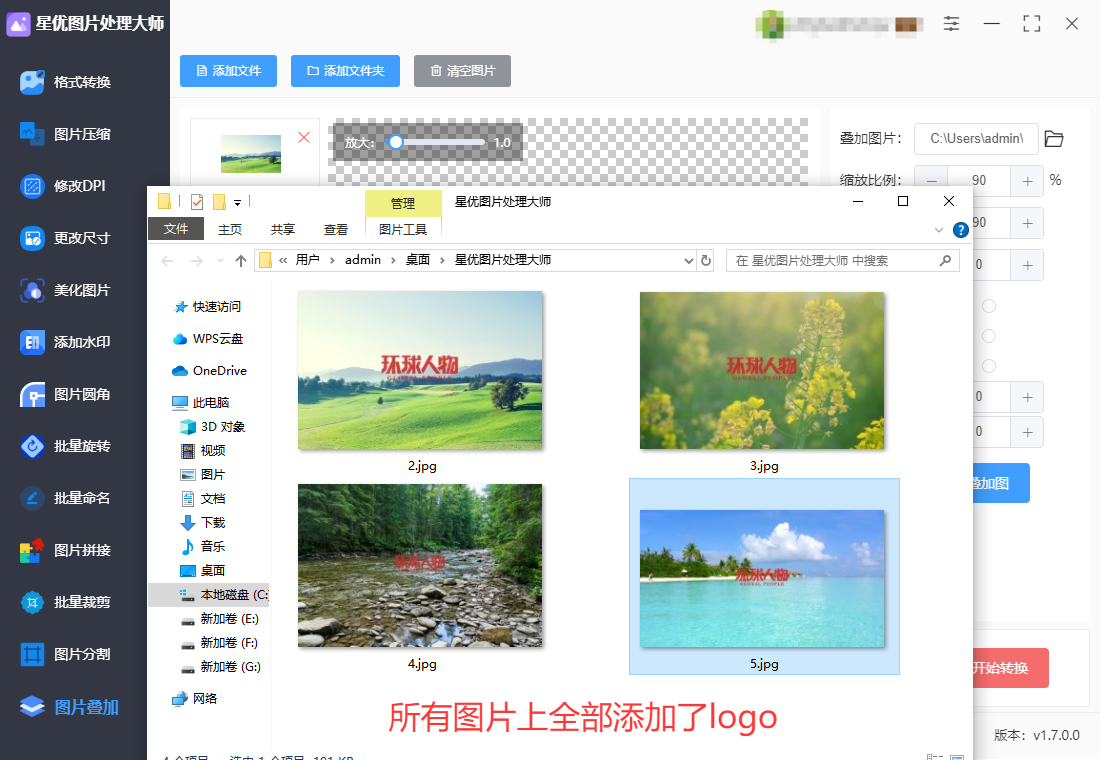1100x760 pixels.
Task: Click the 叠加图片 file path field
Action: click(976, 138)
